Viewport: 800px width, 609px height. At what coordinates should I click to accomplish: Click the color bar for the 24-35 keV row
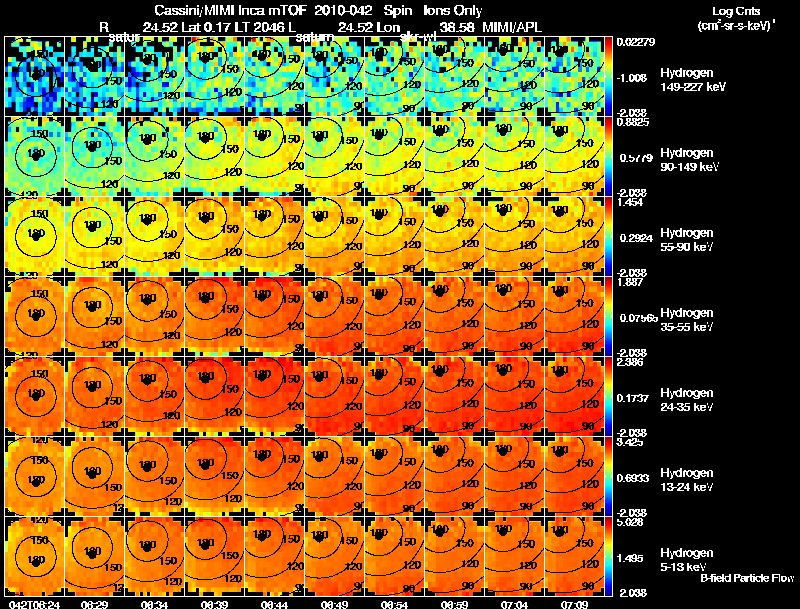click(608, 397)
